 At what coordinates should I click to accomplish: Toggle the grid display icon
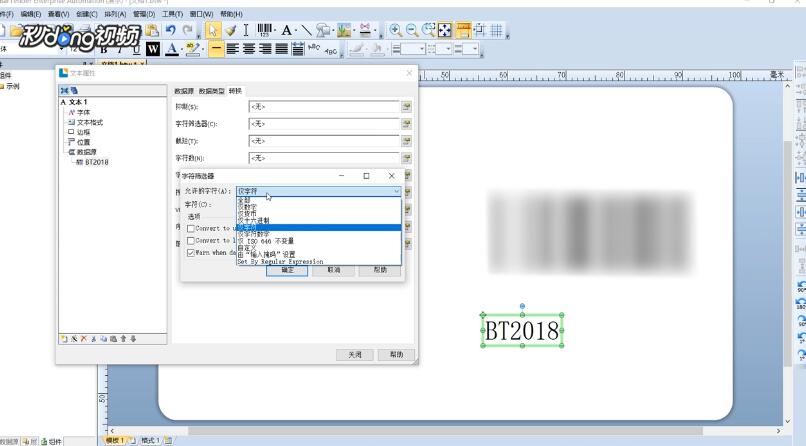click(496, 30)
